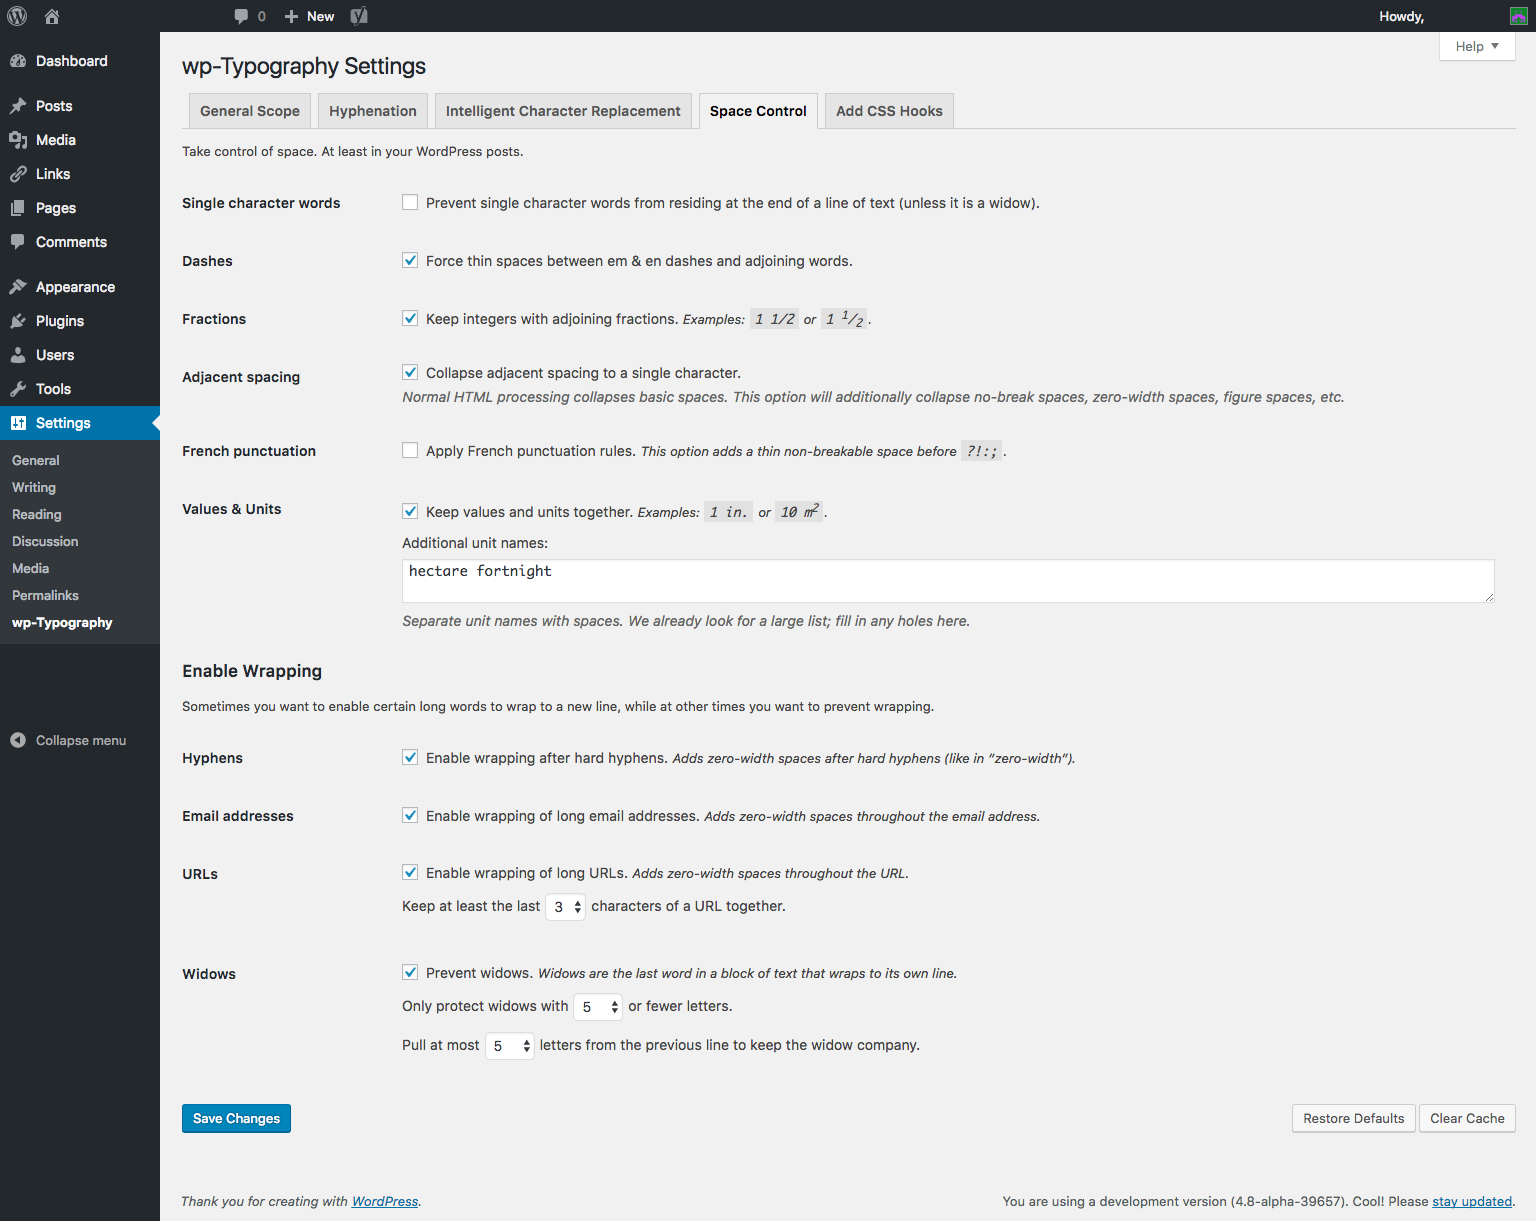Image resolution: width=1536 pixels, height=1221 pixels.
Task: Open the site home icon
Action: [x=52, y=16]
